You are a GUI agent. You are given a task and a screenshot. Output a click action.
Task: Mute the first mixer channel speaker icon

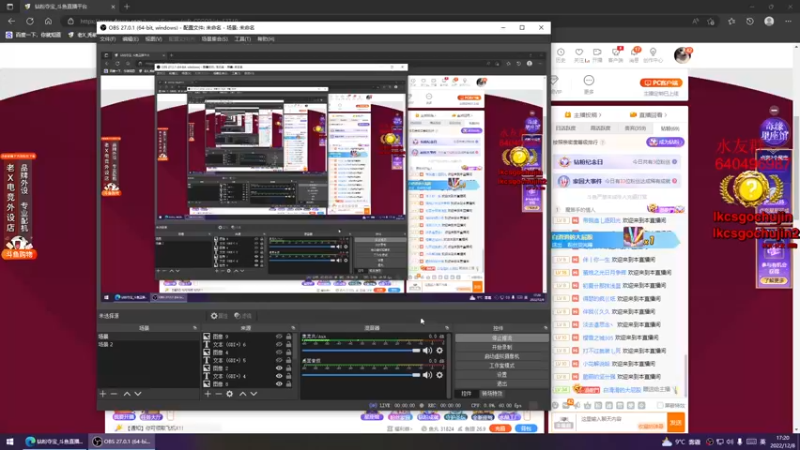pyautogui.click(x=427, y=351)
